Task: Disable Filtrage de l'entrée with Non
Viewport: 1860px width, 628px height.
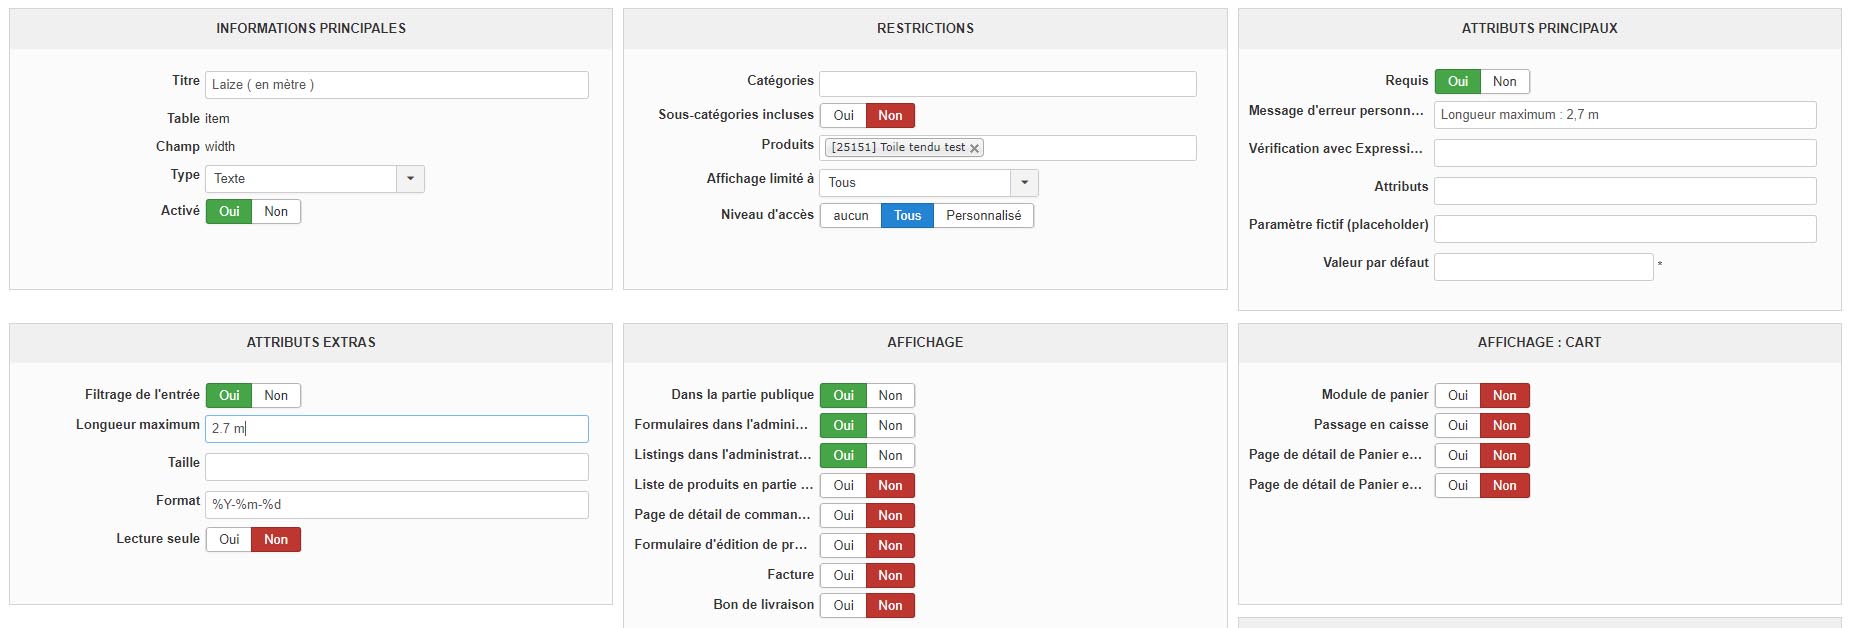Action: 276,396
